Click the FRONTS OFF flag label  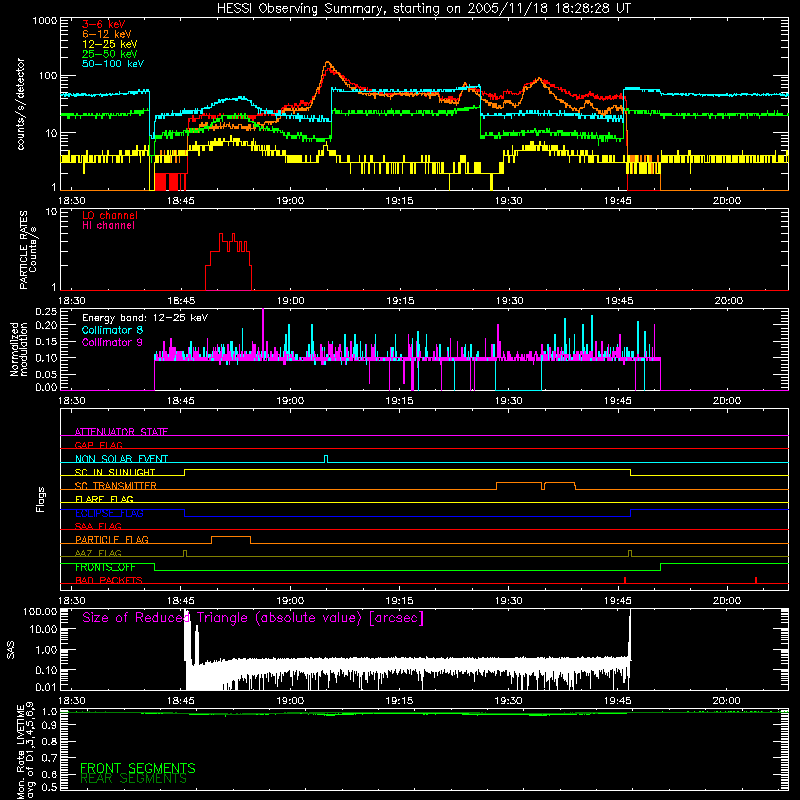pyautogui.click(x=105, y=567)
